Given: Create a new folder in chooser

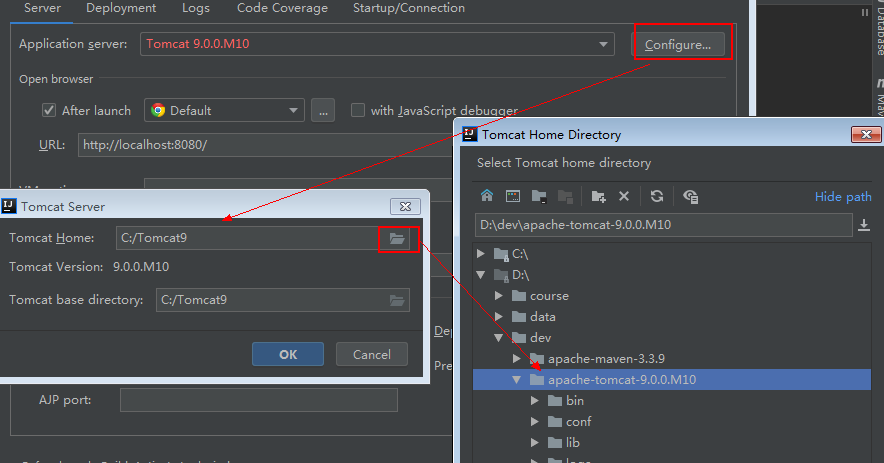Looking at the screenshot, I should pos(598,196).
